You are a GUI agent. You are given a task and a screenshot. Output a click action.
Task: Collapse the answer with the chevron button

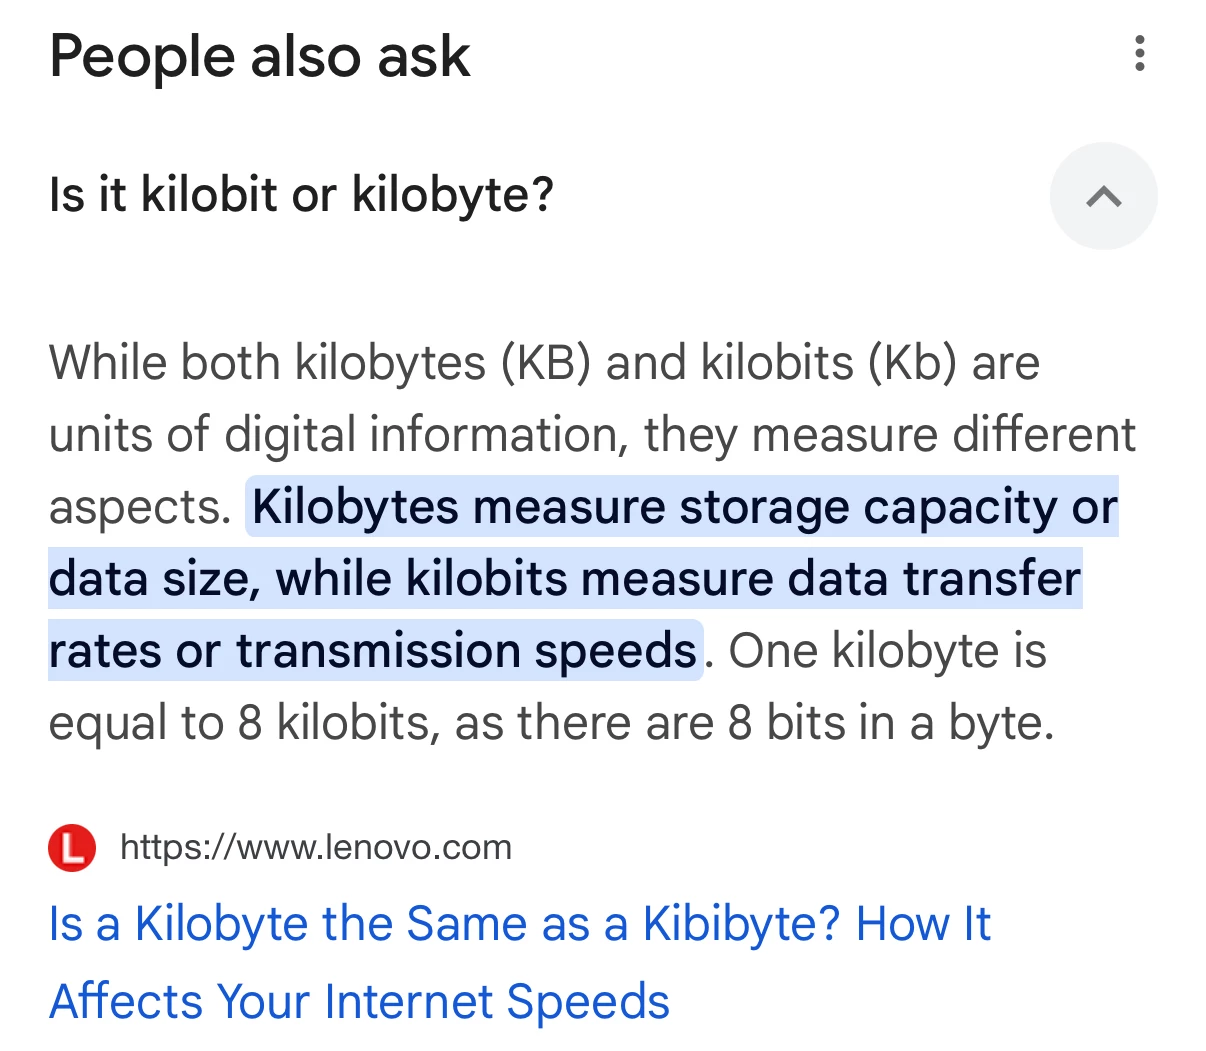point(1103,196)
